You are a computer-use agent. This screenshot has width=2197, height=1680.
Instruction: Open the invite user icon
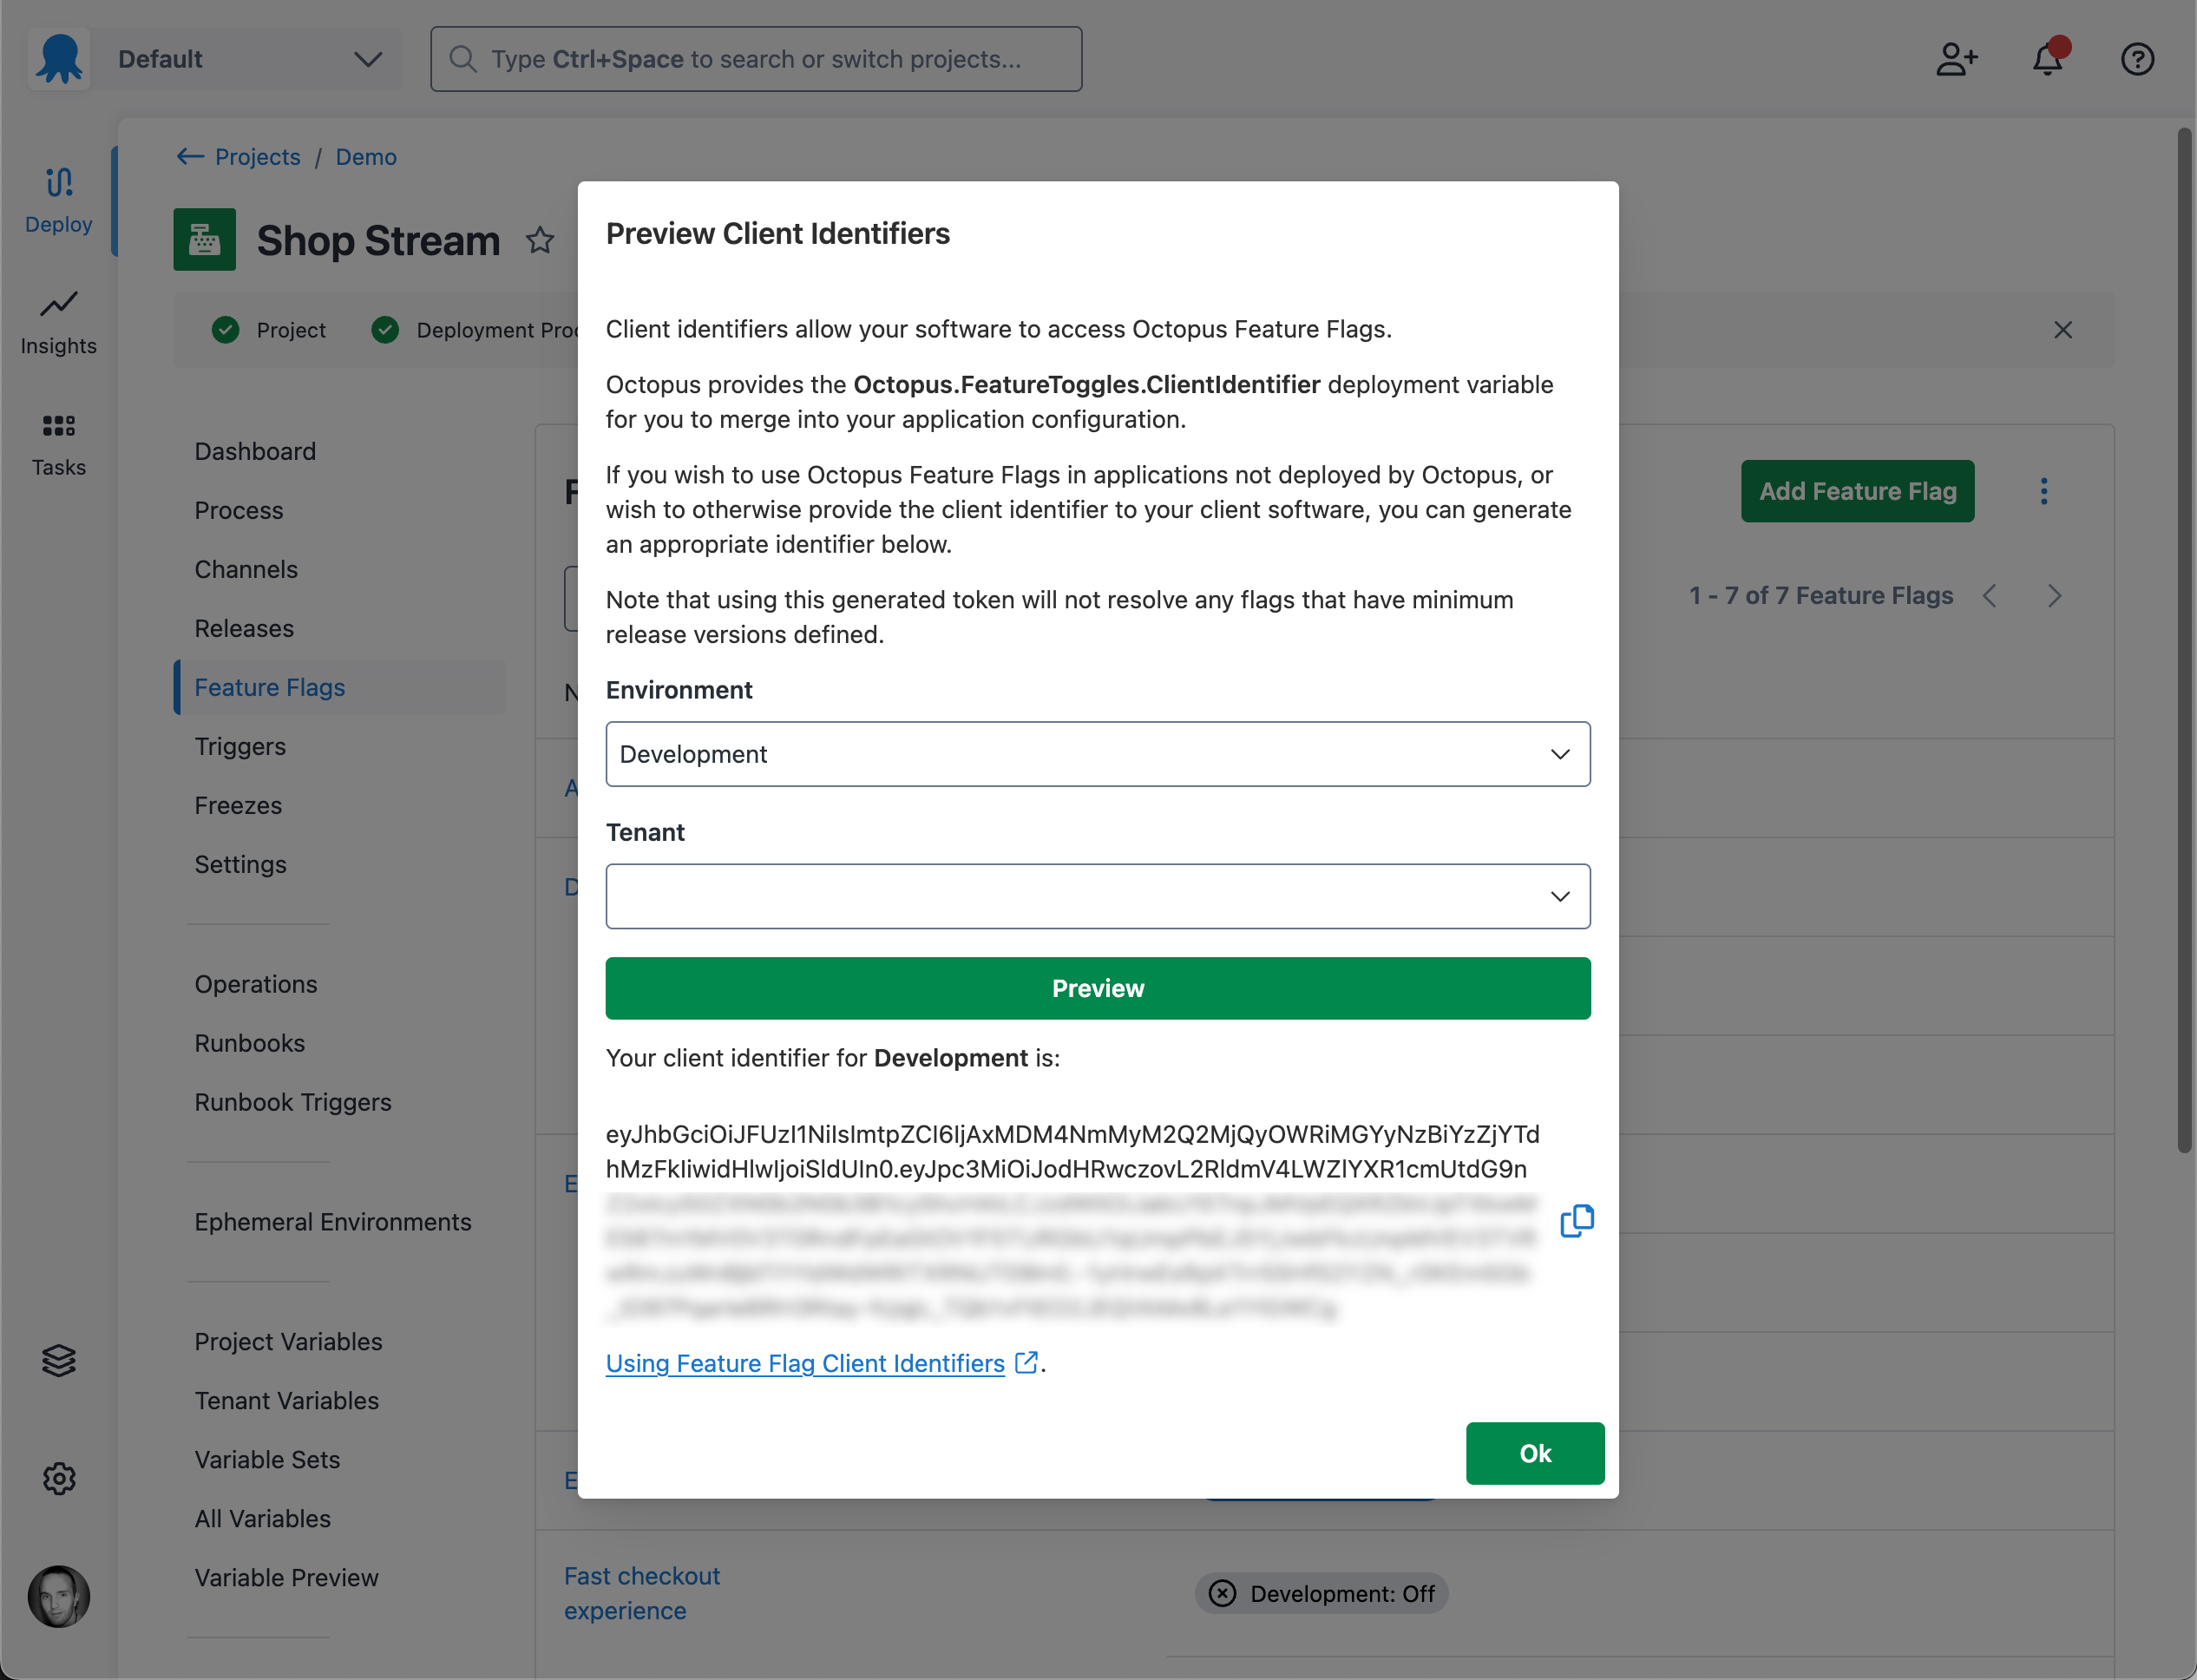1957,59
